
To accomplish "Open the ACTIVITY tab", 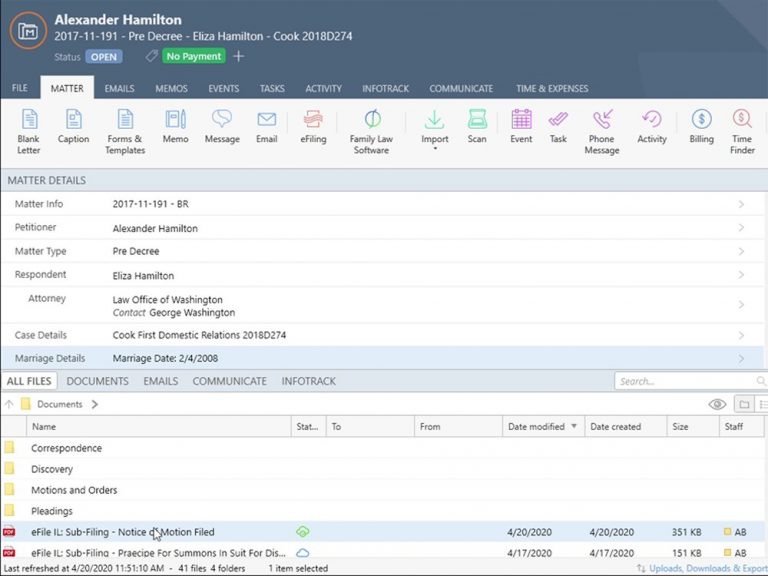I will tap(323, 89).
